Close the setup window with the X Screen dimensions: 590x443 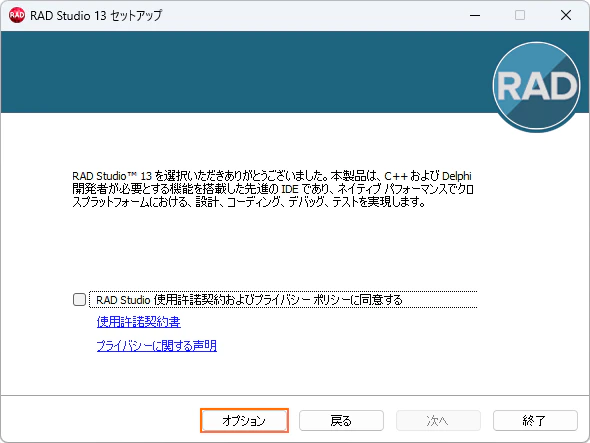click(566, 15)
